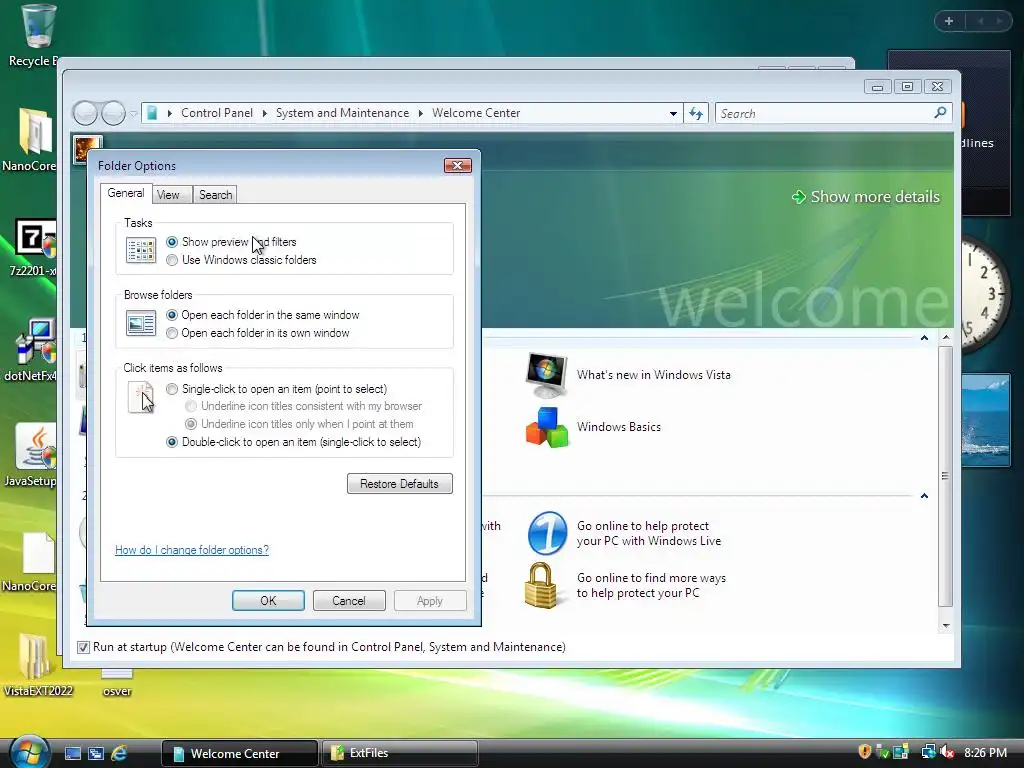Open the Windows Start orb
1024x768 pixels.
point(28,752)
